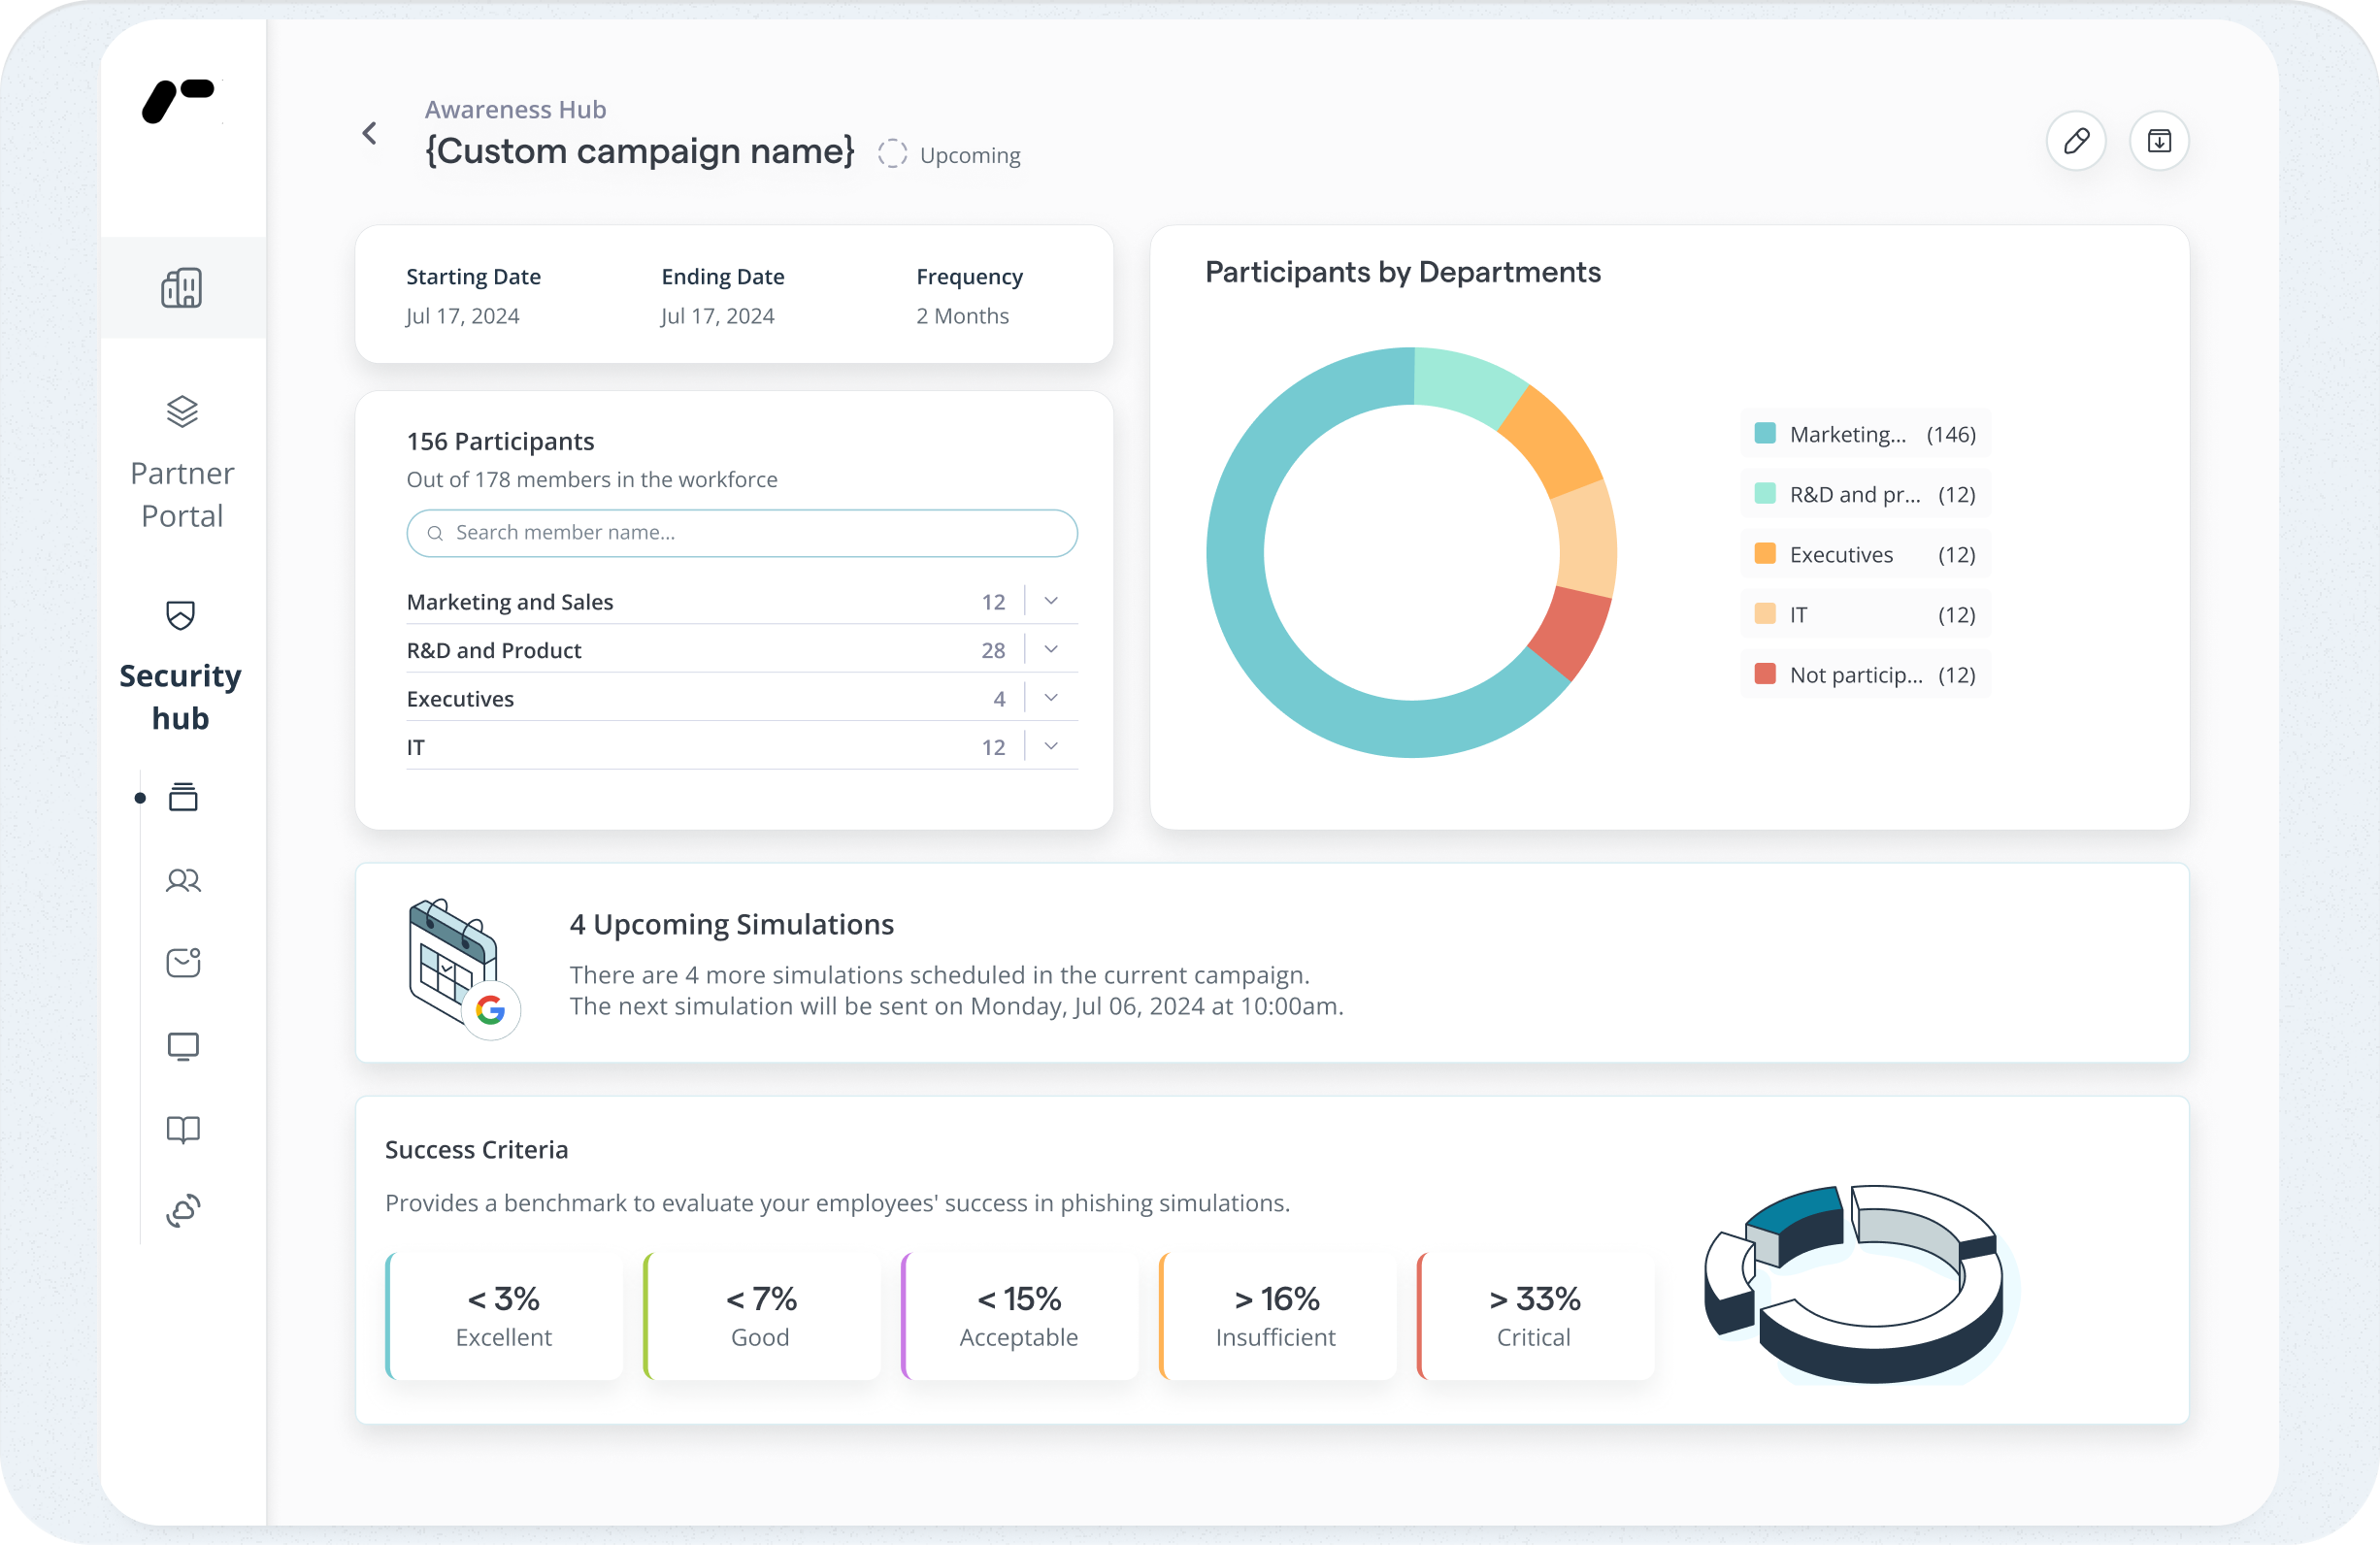2380x1545 pixels.
Task: Open the dashboard building icon in sidebar
Action: coord(182,288)
